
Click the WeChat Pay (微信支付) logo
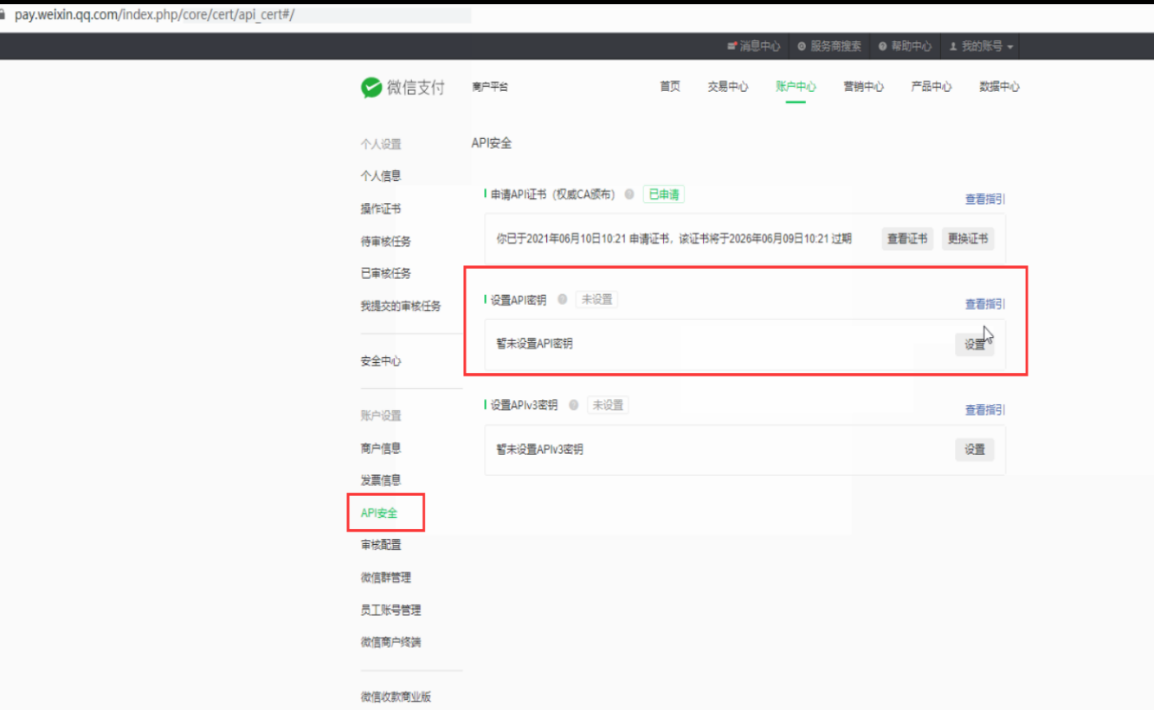(402, 88)
